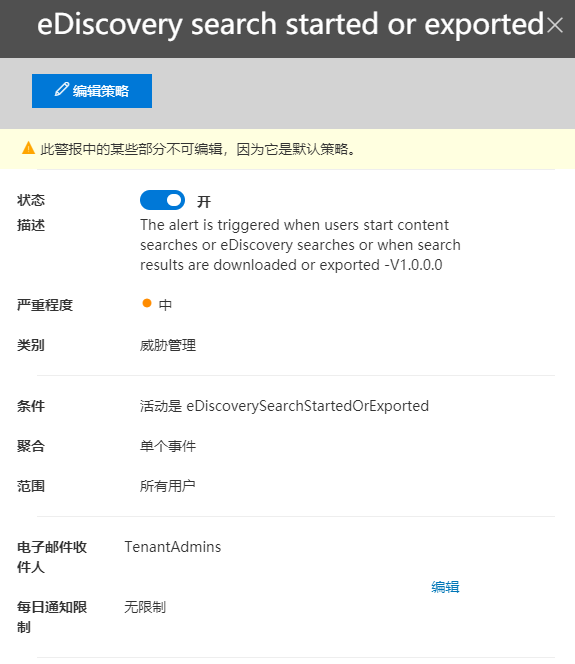Click the 每日通知限制 label
Image resolution: width=575 pixels, height=664 pixels.
pyautogui.click(x=52, y=617)
